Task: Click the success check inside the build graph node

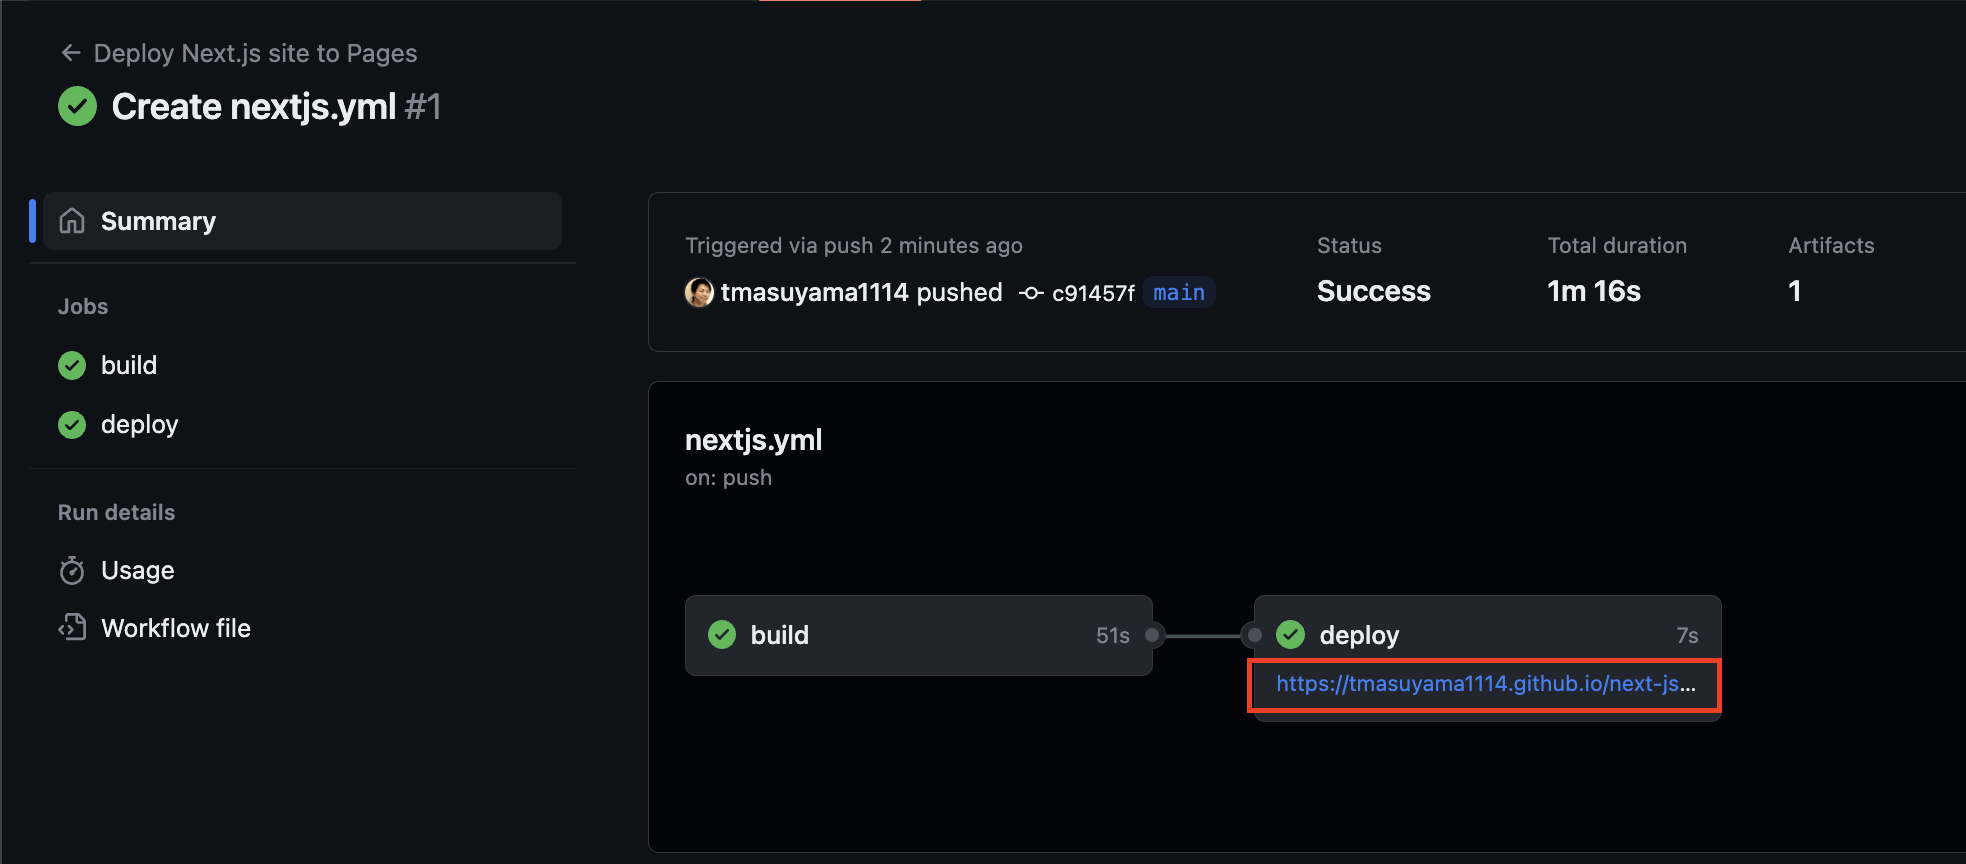Action: click(721, 635)
